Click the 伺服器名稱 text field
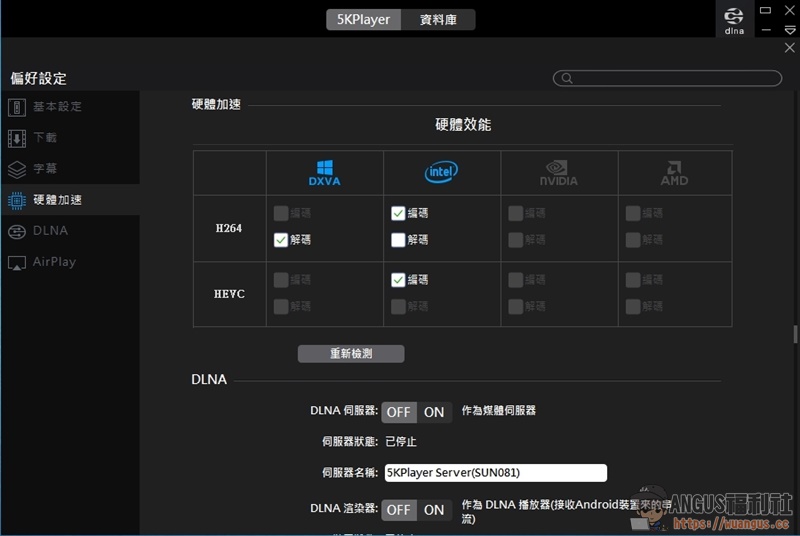The width and height of the screenshot is (800, 536). pos(495,473)
